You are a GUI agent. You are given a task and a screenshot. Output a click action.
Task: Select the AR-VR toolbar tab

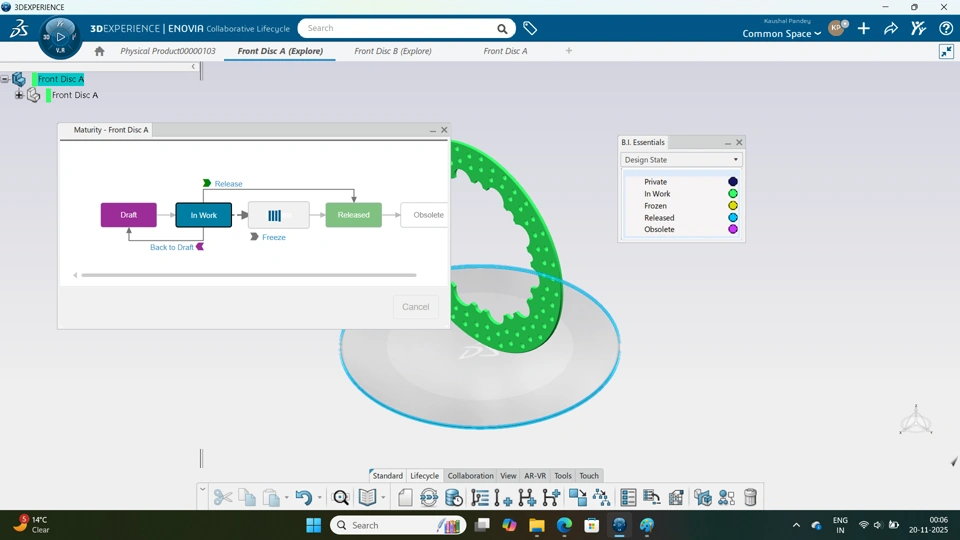[x=535, y=476]
